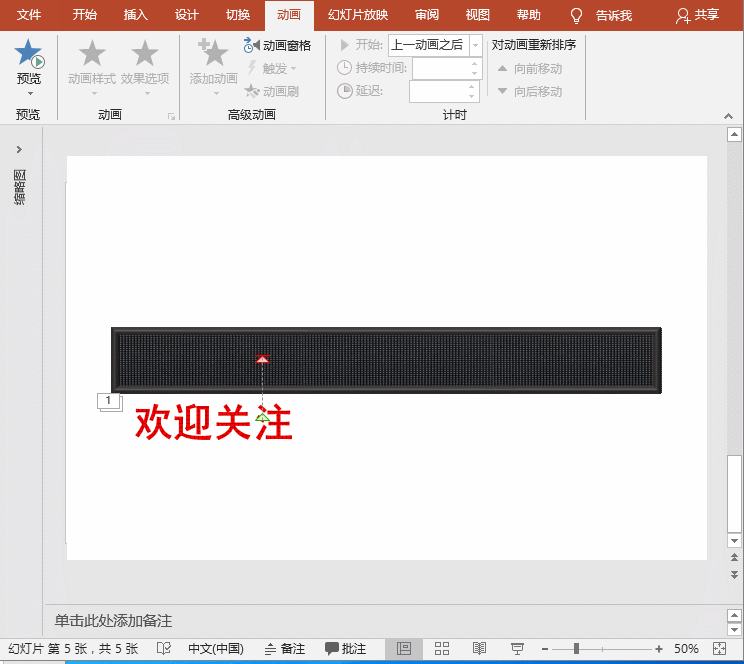
Task: Click the notes pane scroll down arrow
Action: (x=735, y=629)
